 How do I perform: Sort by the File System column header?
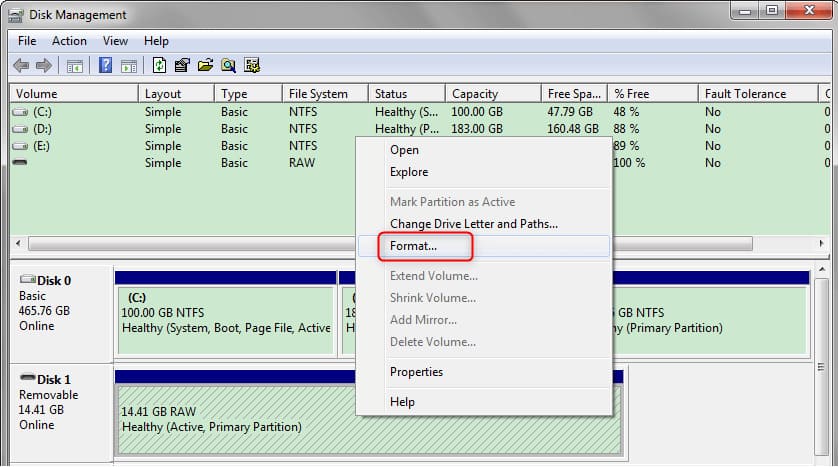[x=318, y=94]
